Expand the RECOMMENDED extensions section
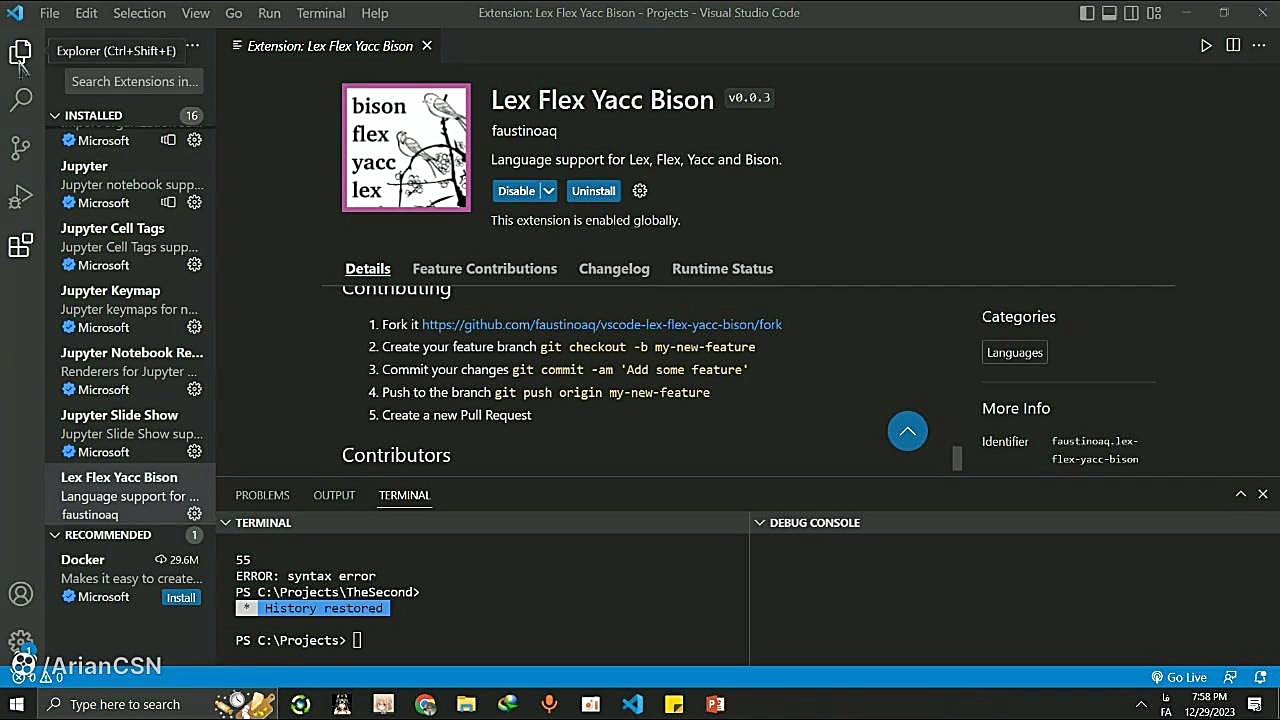 coord(55,535)
